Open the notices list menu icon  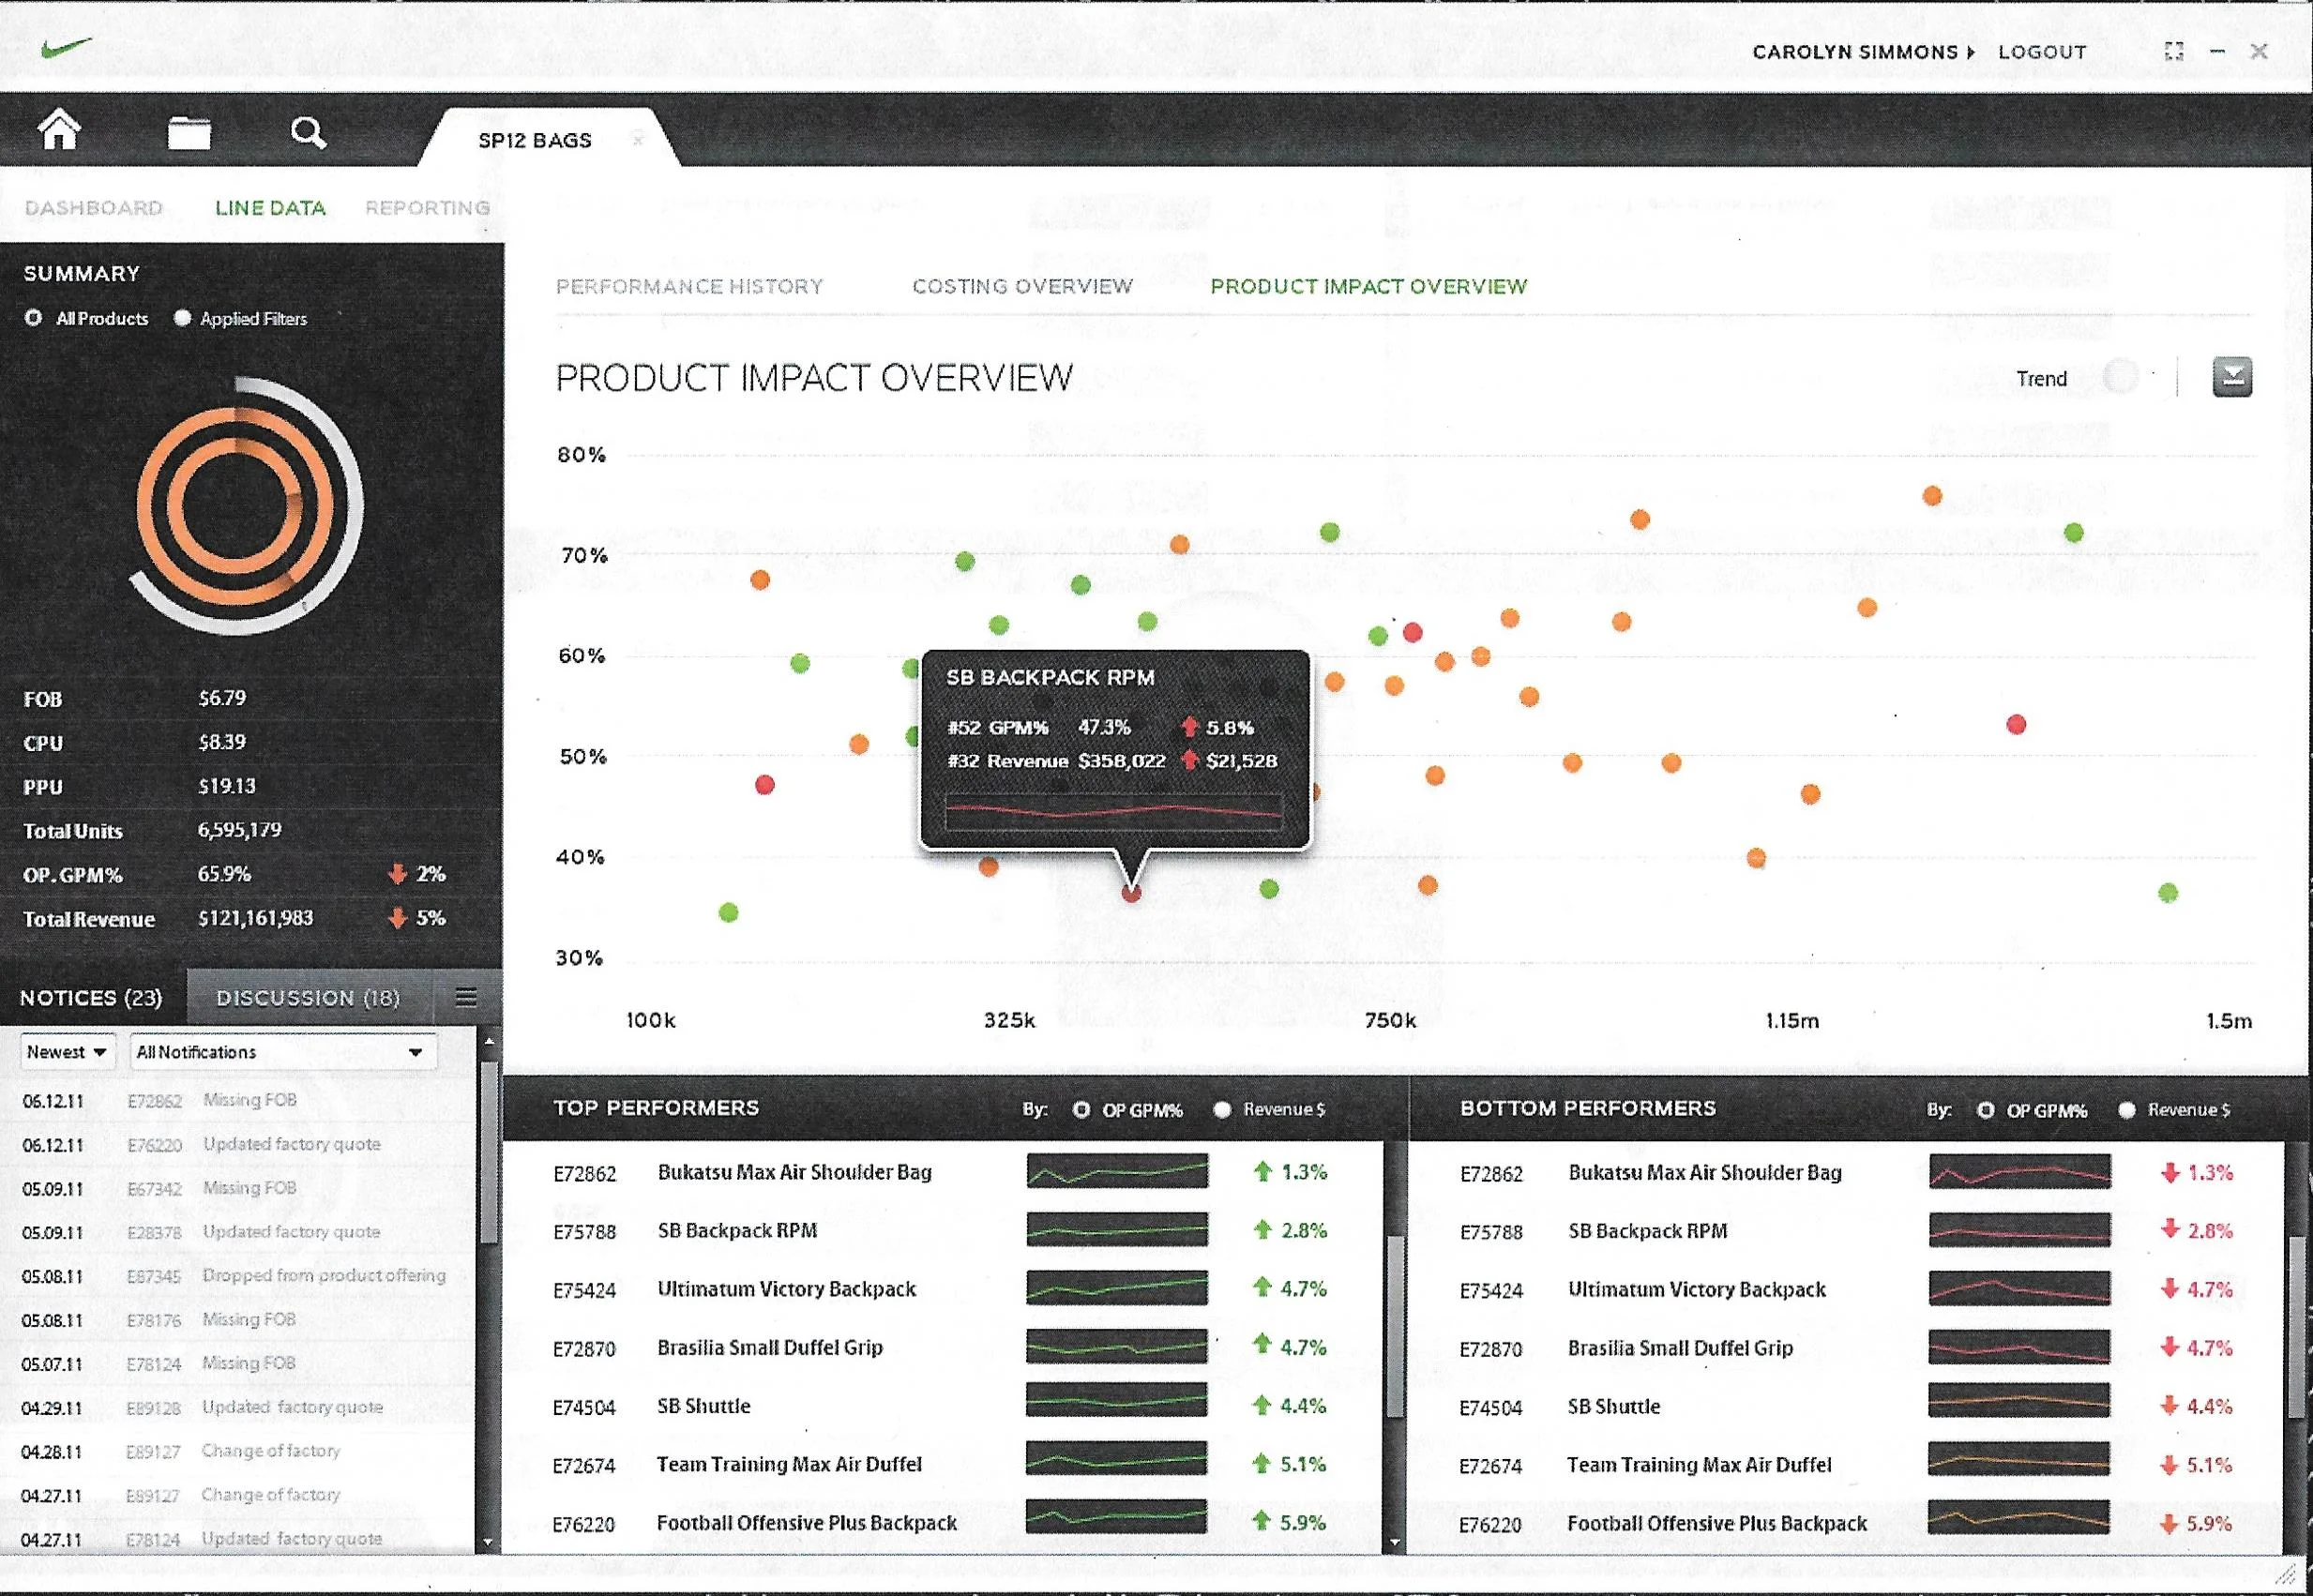pos(466,997)
